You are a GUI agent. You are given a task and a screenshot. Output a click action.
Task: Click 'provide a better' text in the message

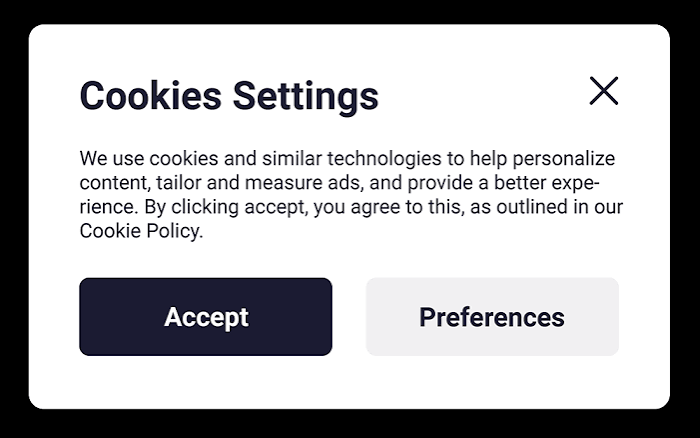click(x=477, y=183)
